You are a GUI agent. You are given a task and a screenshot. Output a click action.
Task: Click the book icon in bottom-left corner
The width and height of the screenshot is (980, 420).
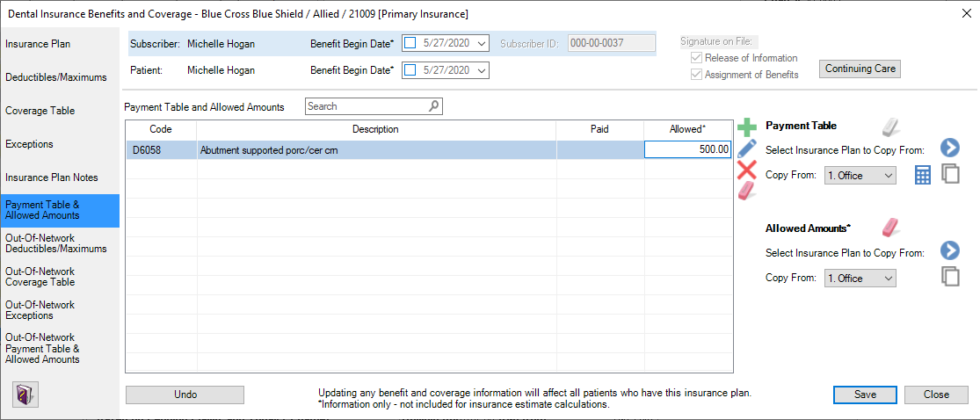click(x=22, y=392)
